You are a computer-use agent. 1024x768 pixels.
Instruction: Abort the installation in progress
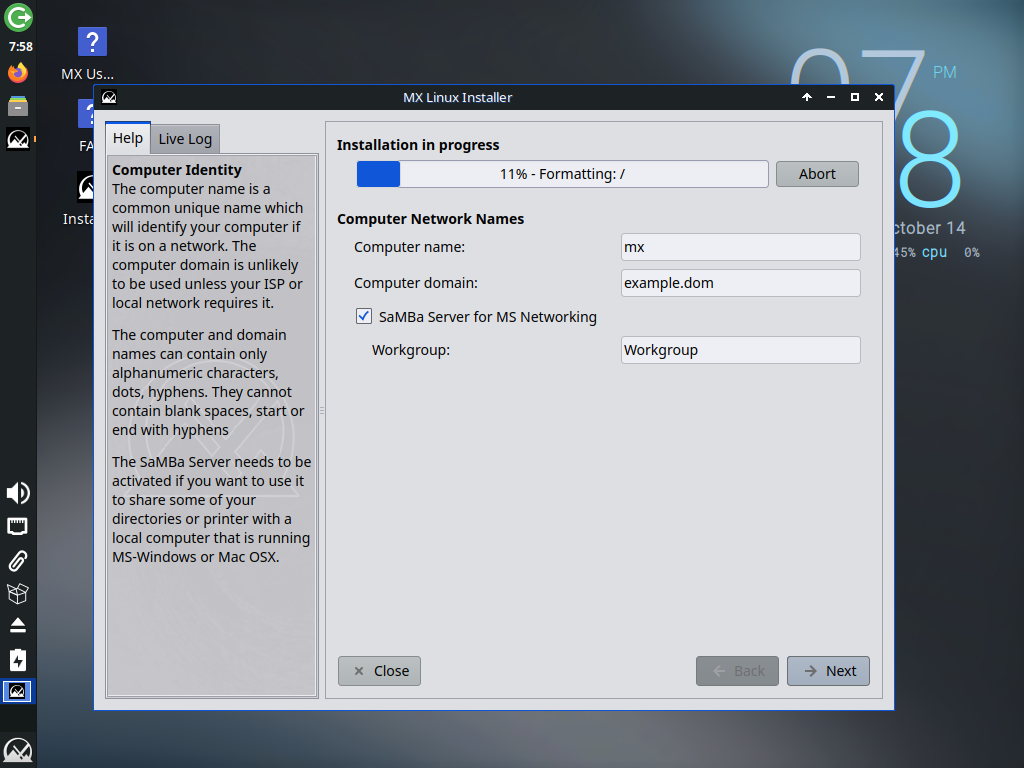pyautogui.click(x=817, y=174)
